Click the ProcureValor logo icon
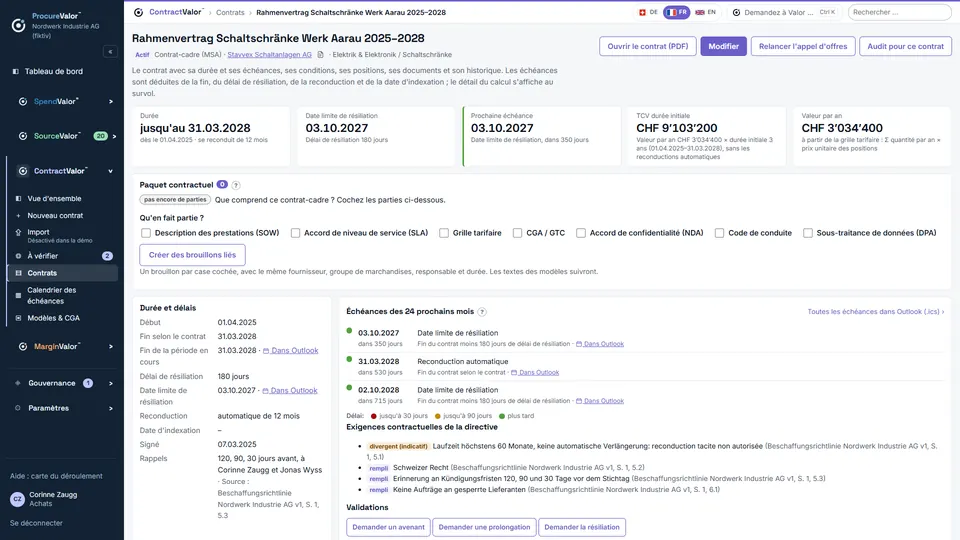 tap(18, 25)
